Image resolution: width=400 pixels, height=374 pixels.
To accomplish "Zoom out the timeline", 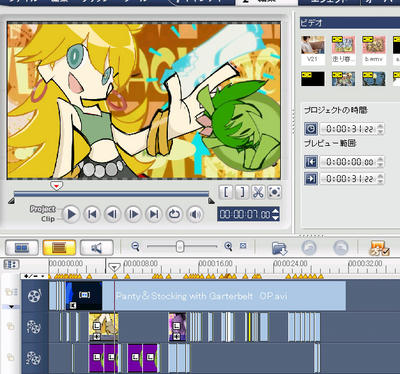I will 135,247.
